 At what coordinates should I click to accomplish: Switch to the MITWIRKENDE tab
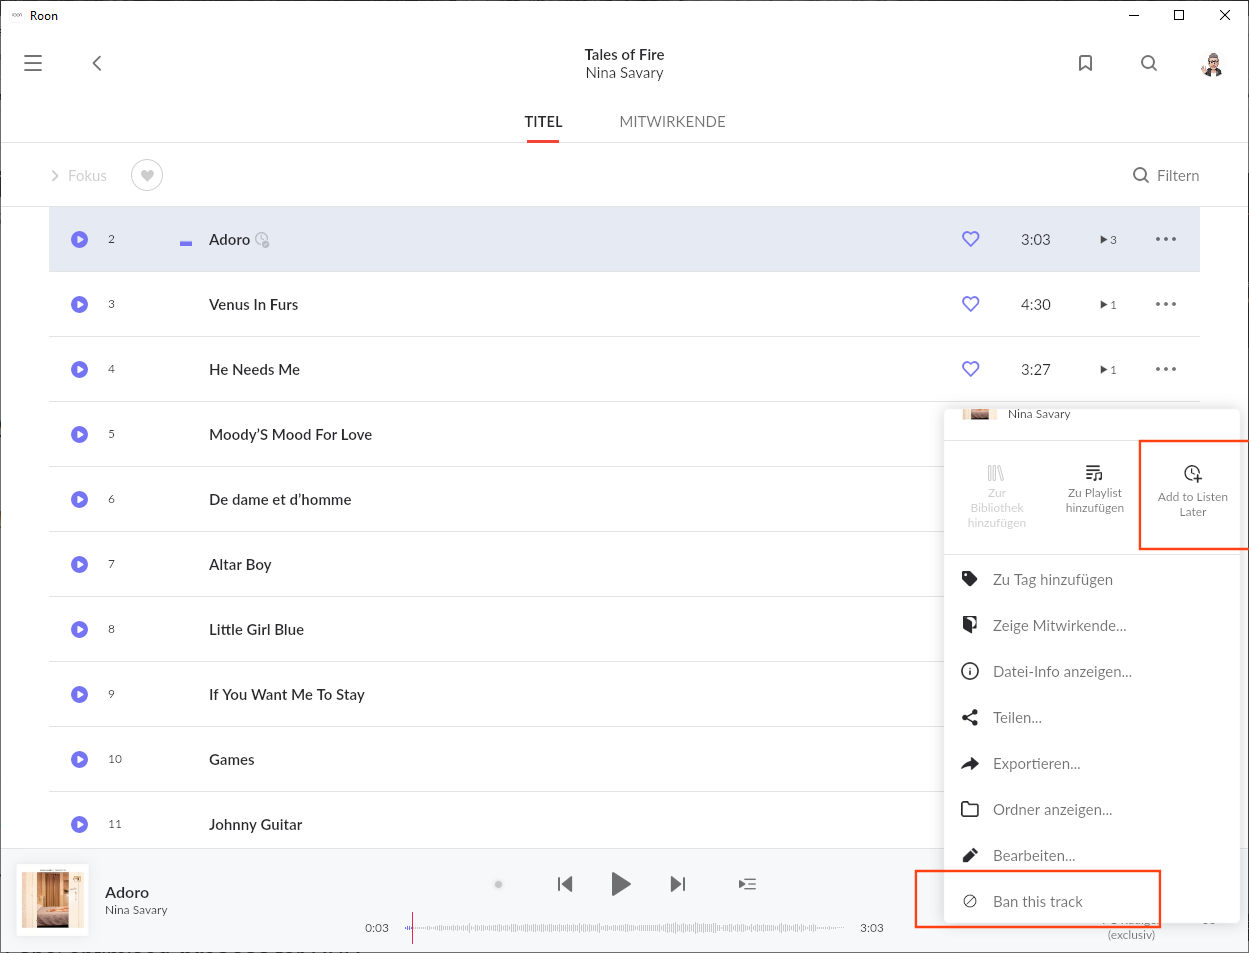tap(672, 122)
